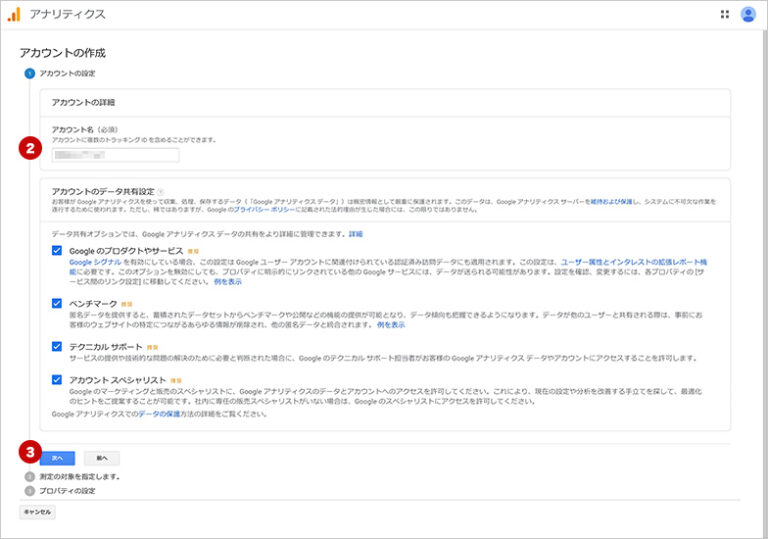The height and width of the screenshot is (539, 768).
Task: Click the アカウントの詳細 section title
Action: 83,102
